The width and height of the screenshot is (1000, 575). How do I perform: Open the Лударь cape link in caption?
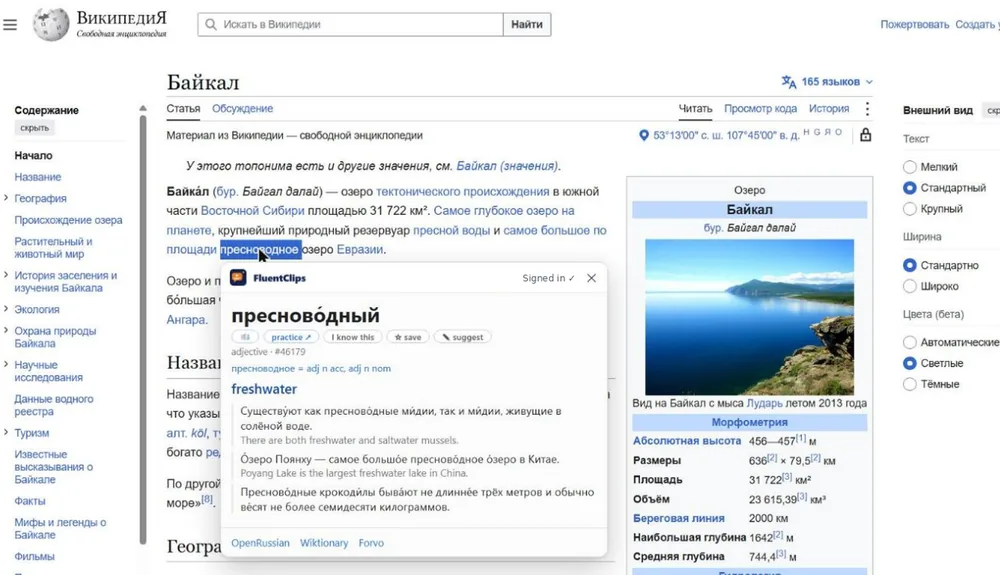coord(764,403)
